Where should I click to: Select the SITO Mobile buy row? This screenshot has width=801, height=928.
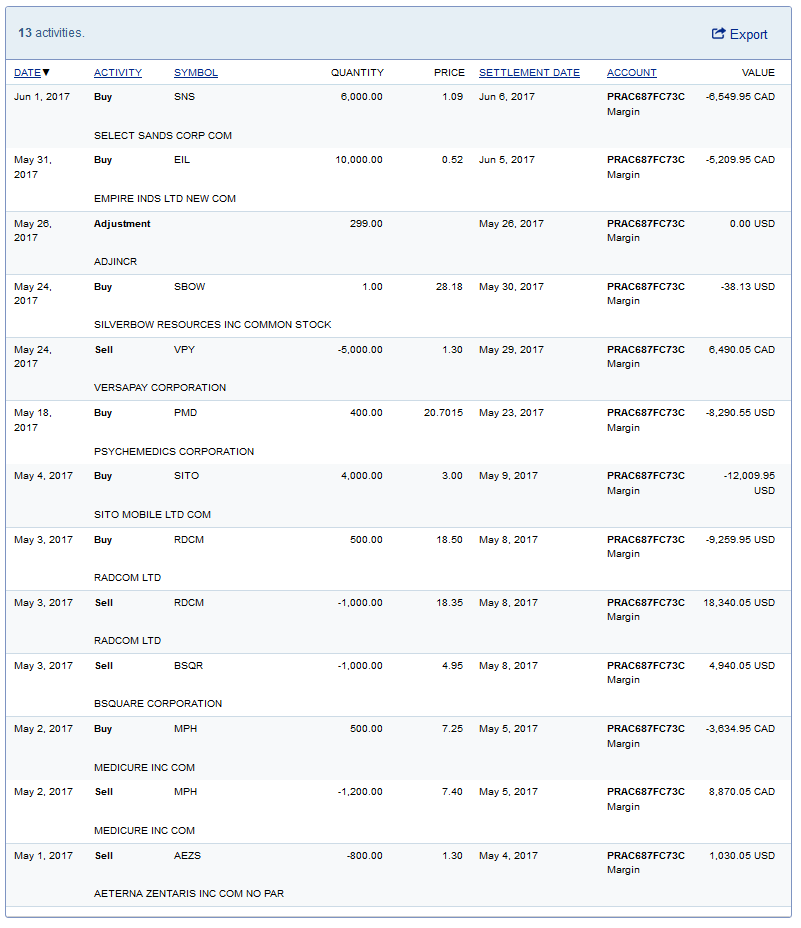pos(400,495)
